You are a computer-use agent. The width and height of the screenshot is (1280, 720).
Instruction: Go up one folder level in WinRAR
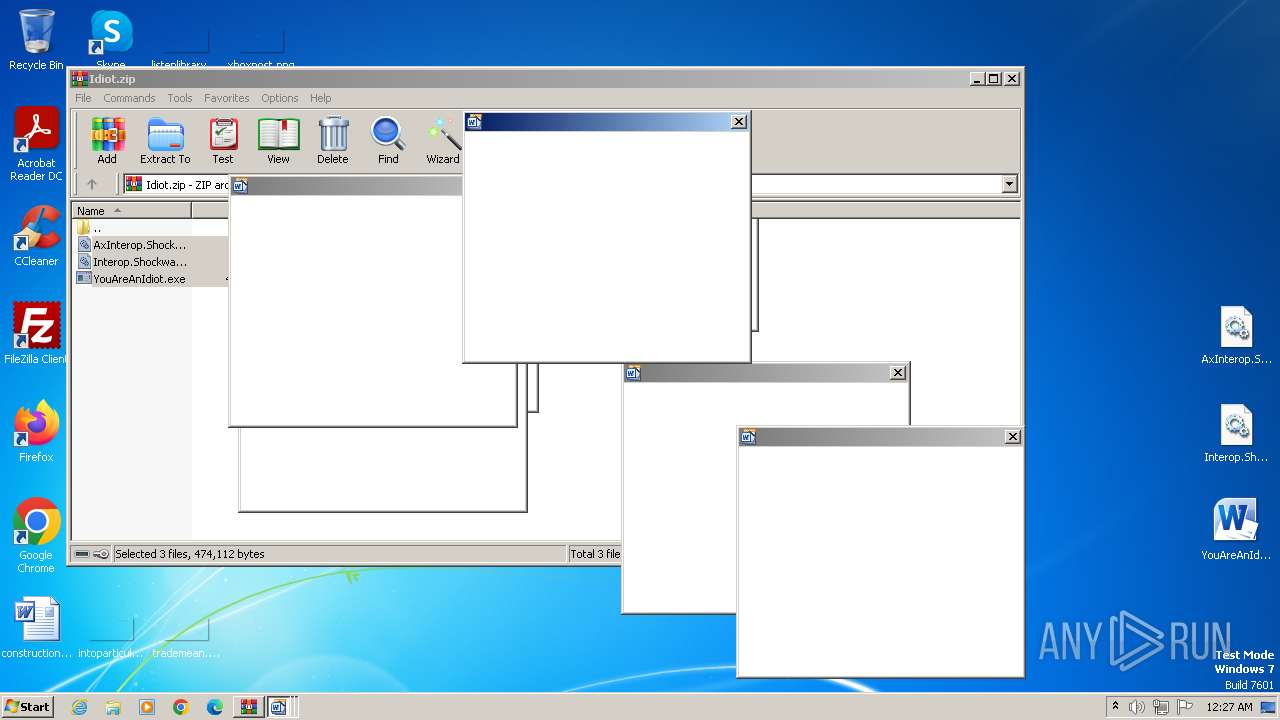click(92, 184)
